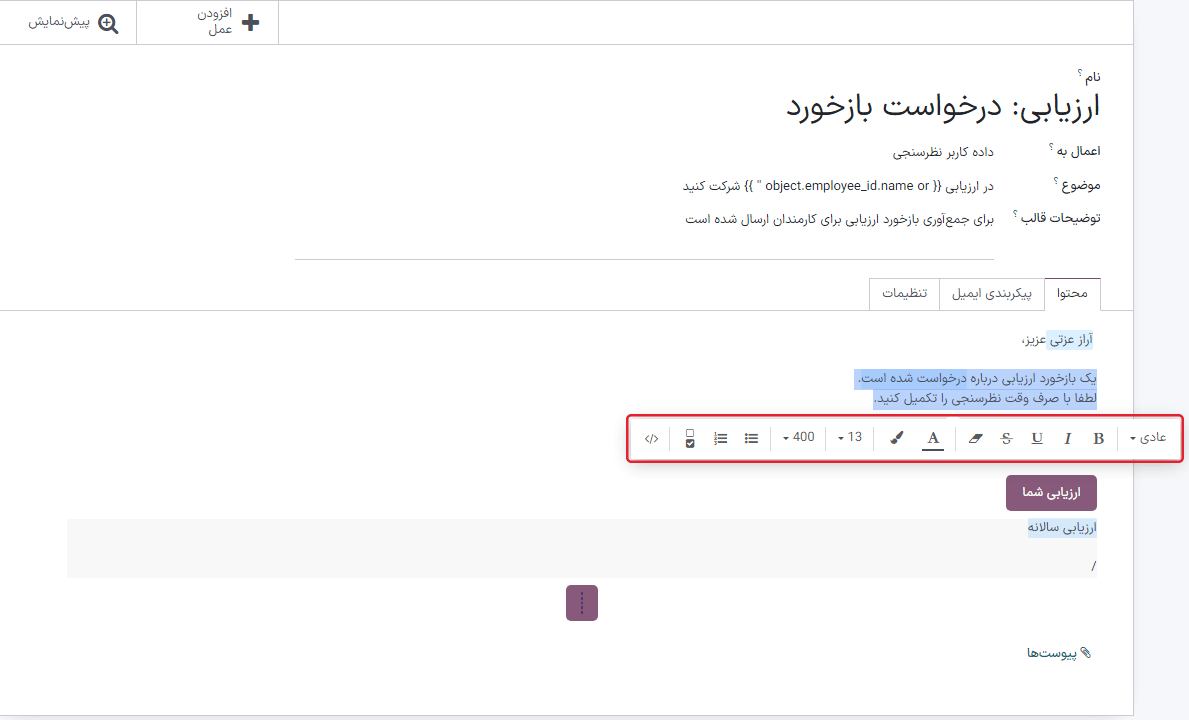
Task: Apply a numbered list
Action: (x=720, y=437)
